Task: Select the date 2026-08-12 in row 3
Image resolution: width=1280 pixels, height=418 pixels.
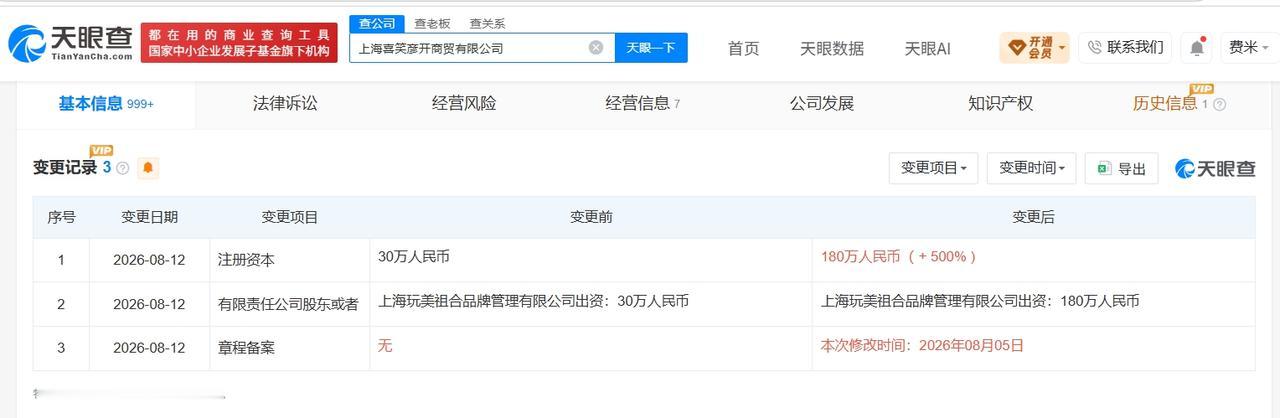Action: 149,348
